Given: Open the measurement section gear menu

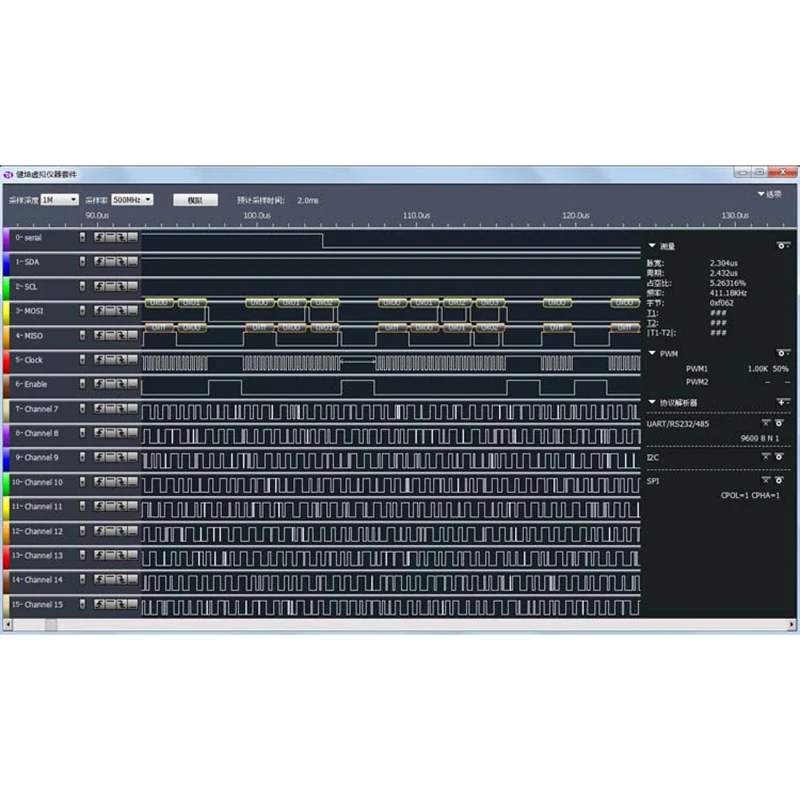Looking at the screenshot, I should tap(783, 246).
